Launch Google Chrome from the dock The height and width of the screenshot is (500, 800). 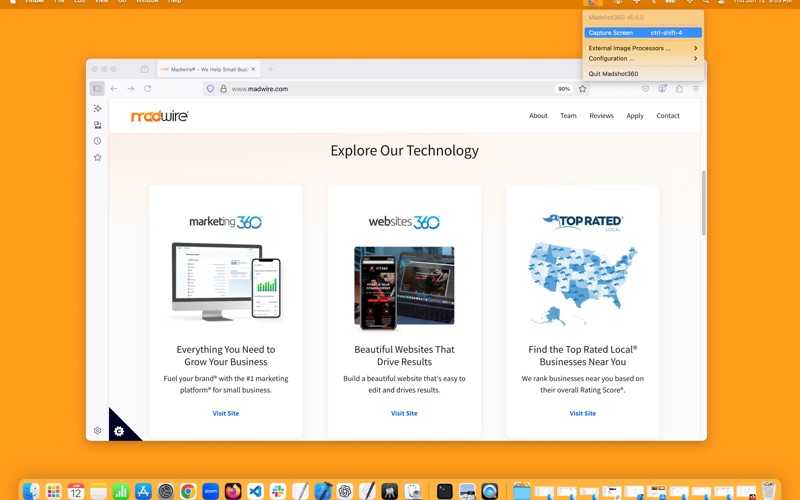click(188, 491)
